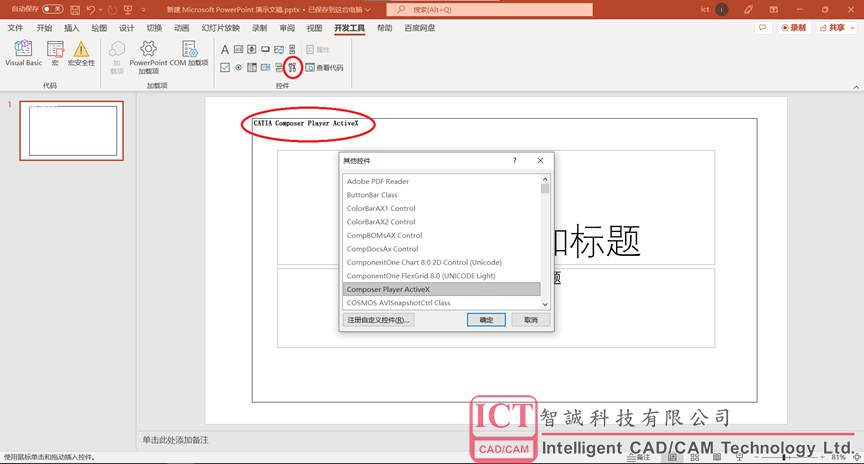Undo the last action
864x464 pixels.
coord(90,10)
